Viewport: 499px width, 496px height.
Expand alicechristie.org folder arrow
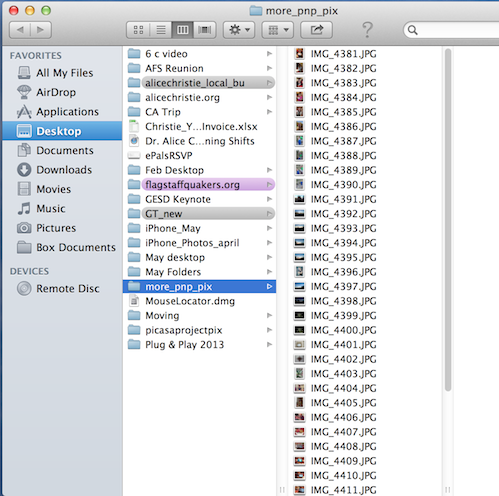point(269,97)
